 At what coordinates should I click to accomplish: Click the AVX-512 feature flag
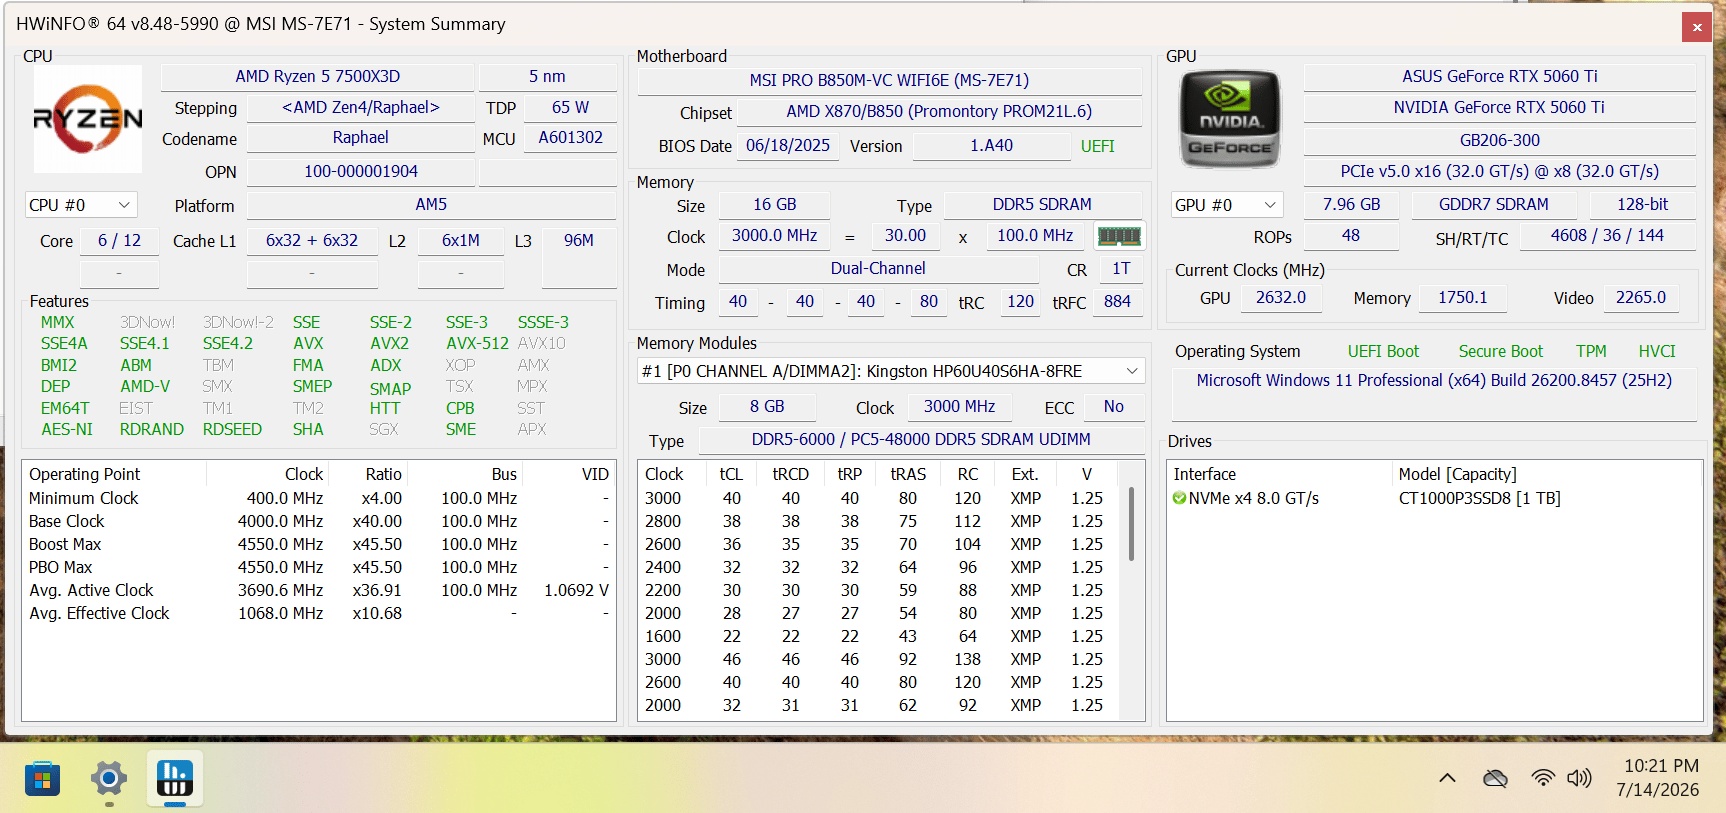tap(477, 343)
